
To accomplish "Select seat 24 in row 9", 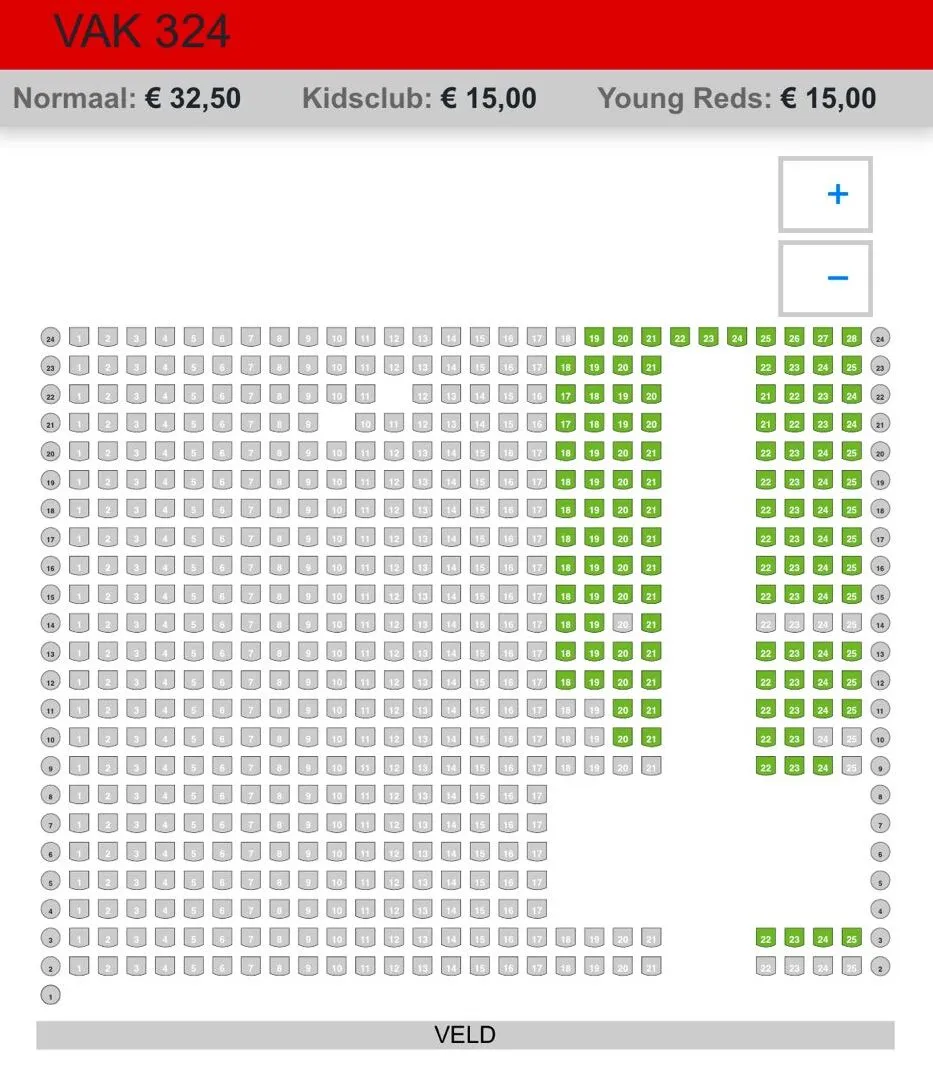I will pyautogui.click(x=823, y=767).
